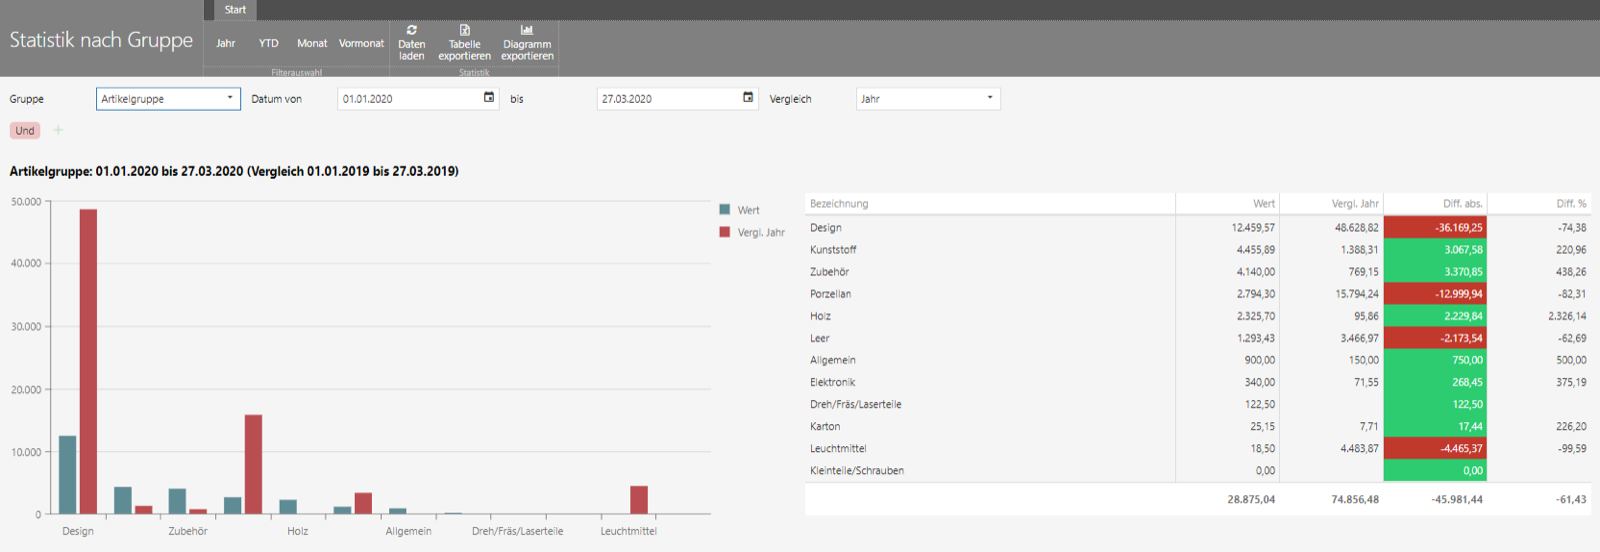Add a filter with the plus icon

58,130
